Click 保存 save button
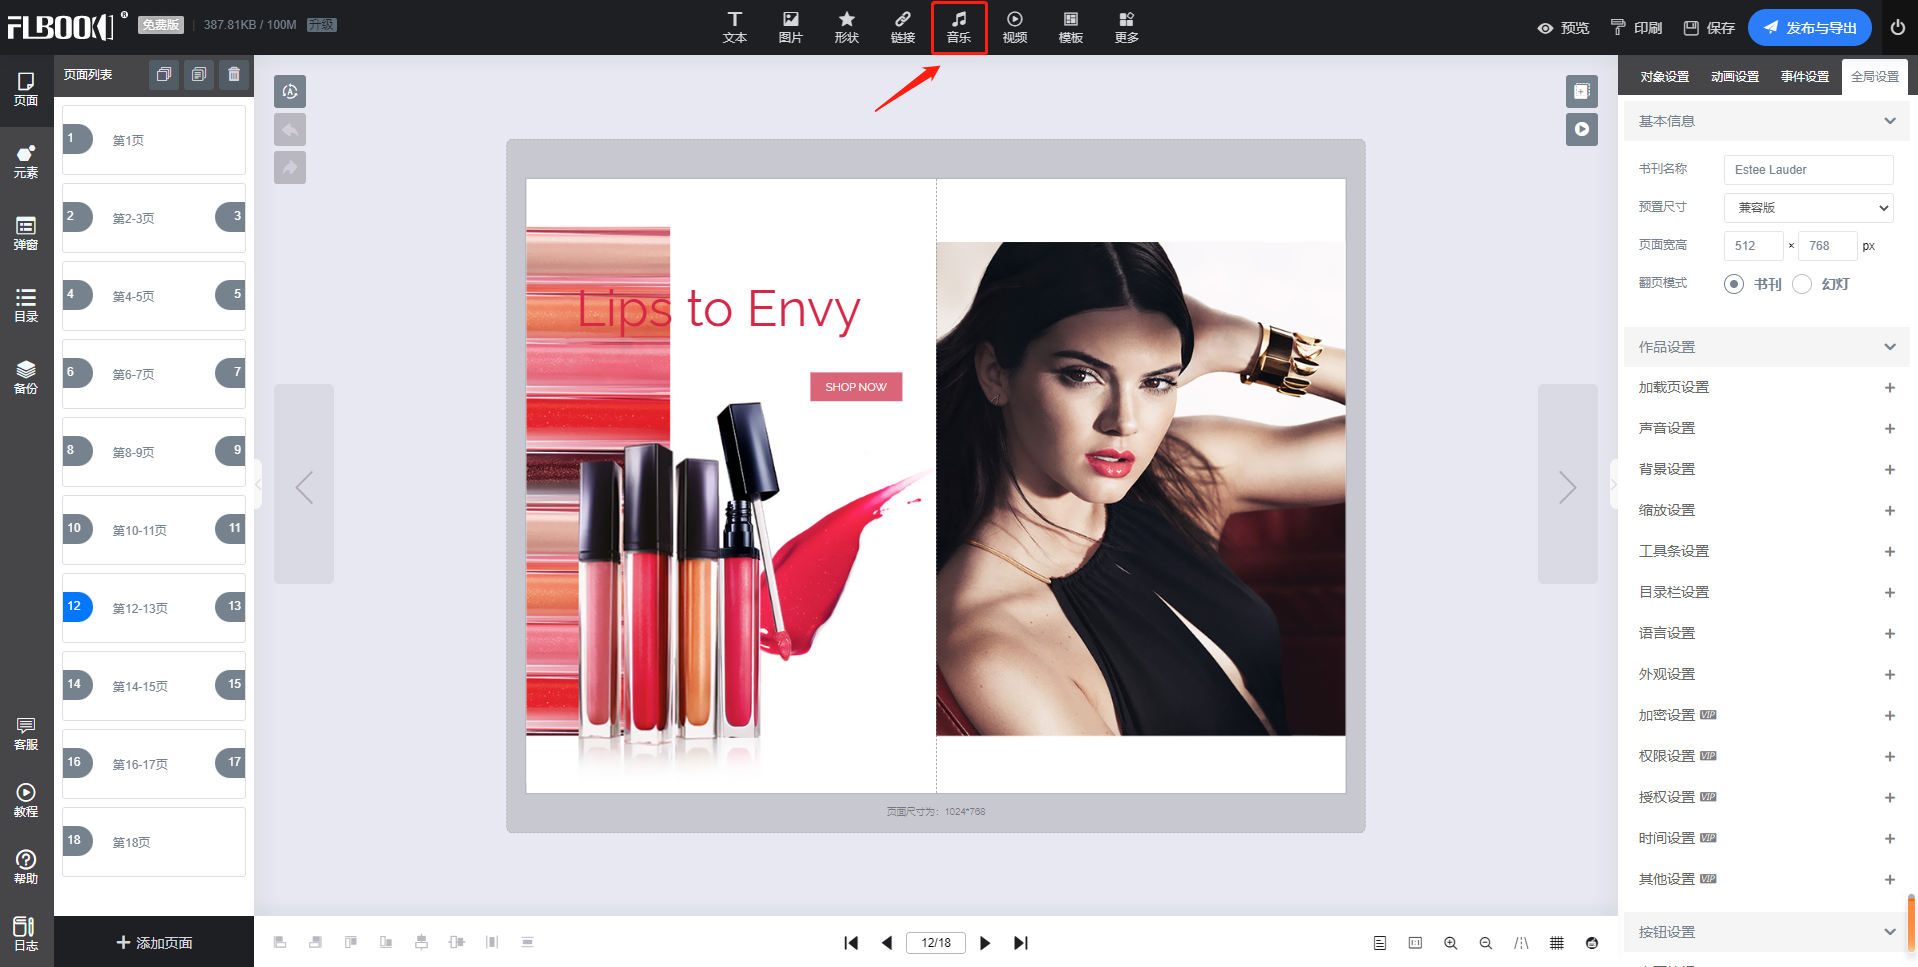This screenshot has width=1918, height=967. tap(1709, 28)
